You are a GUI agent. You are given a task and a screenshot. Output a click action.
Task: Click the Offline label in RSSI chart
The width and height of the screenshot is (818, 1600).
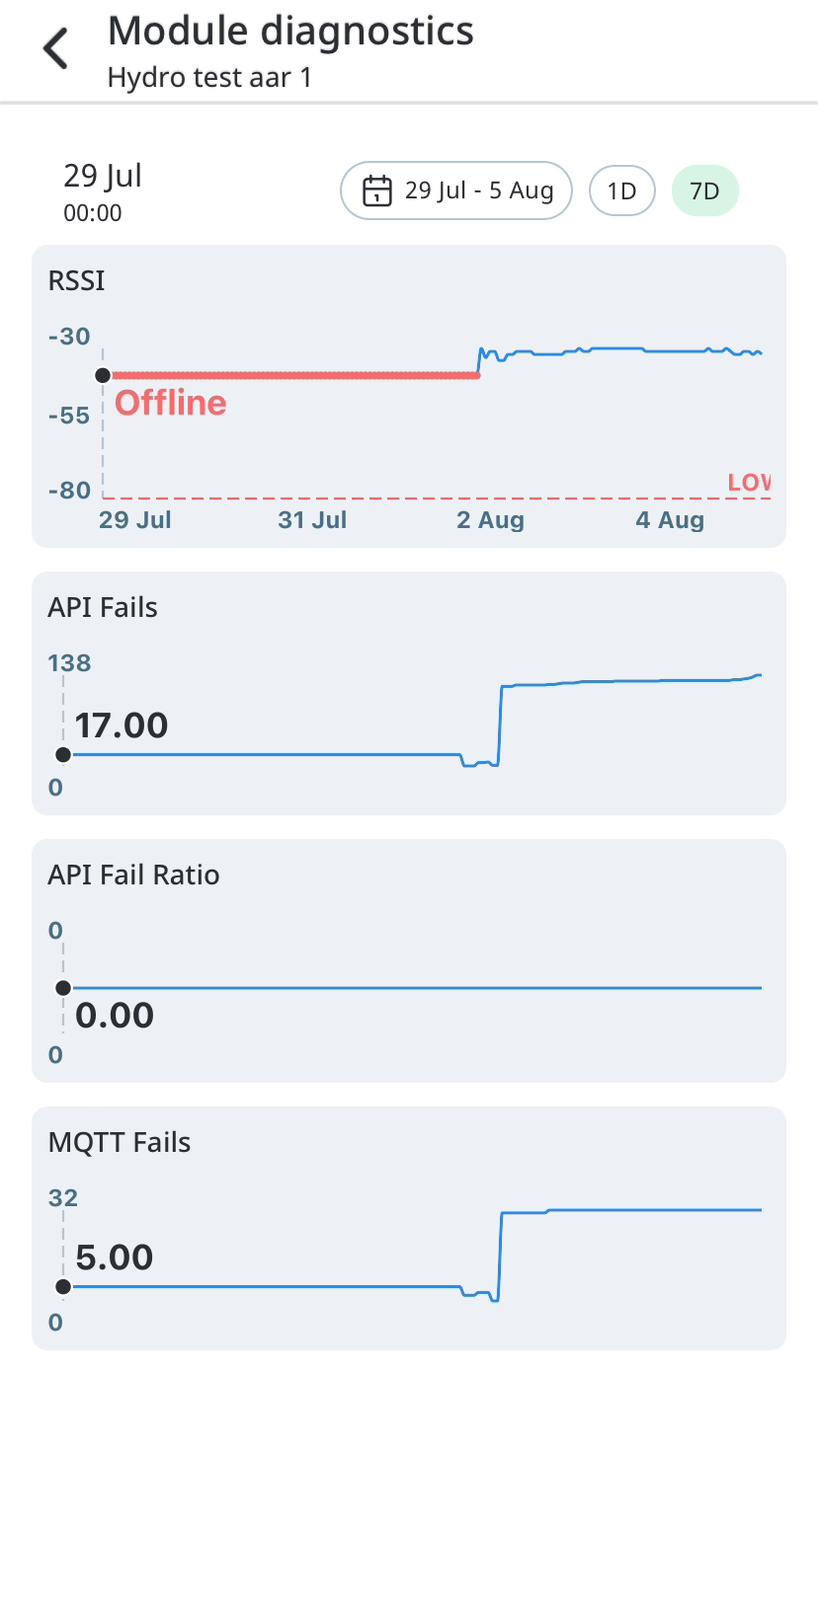(170, 403)
